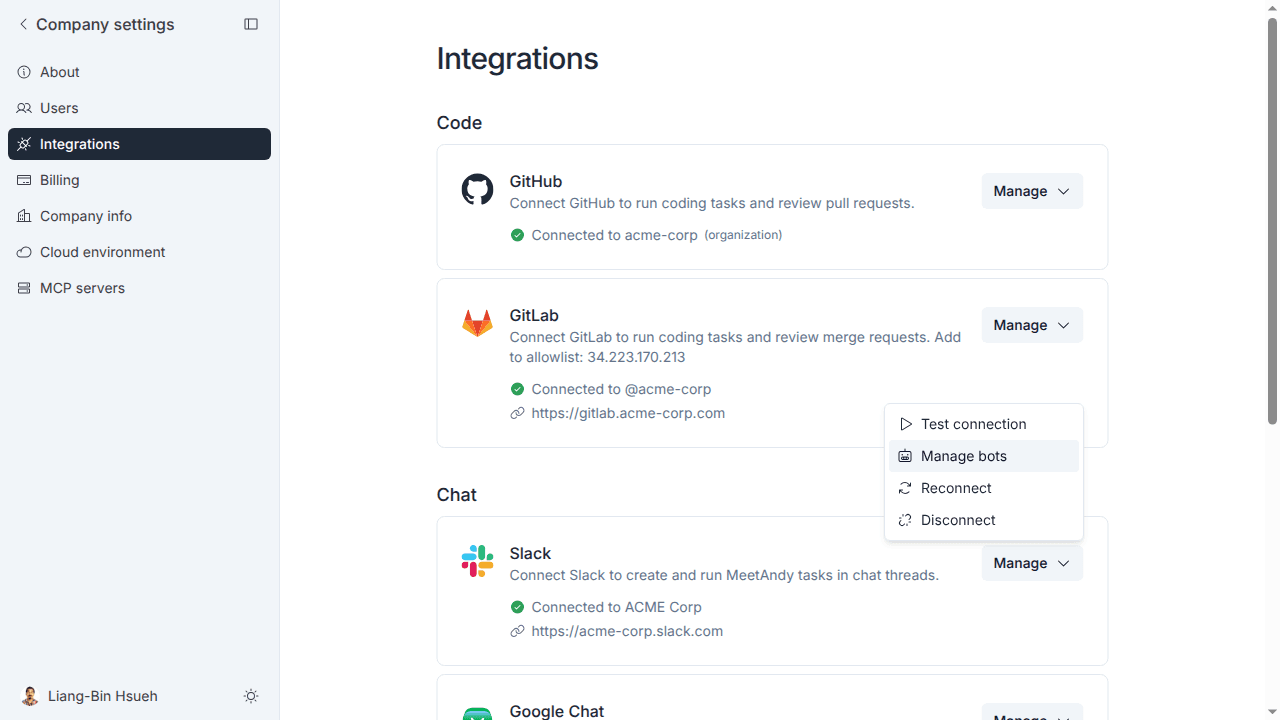Open MCP servers settings
This screenshot has height=720, width=1280.
(x=139, y=288)
